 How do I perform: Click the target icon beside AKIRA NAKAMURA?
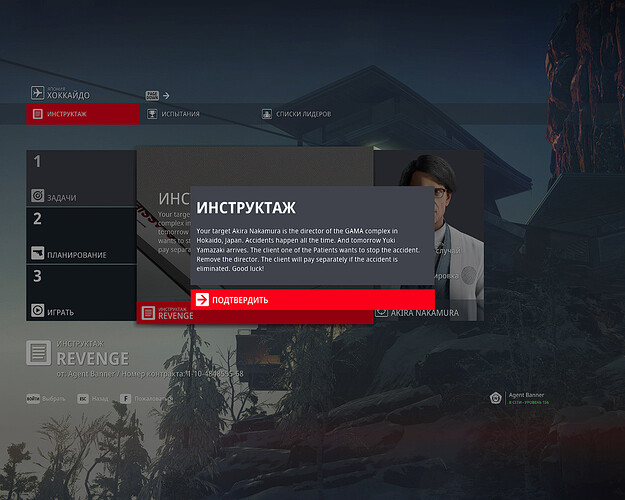pyautogui.click(x=381, y=312)
